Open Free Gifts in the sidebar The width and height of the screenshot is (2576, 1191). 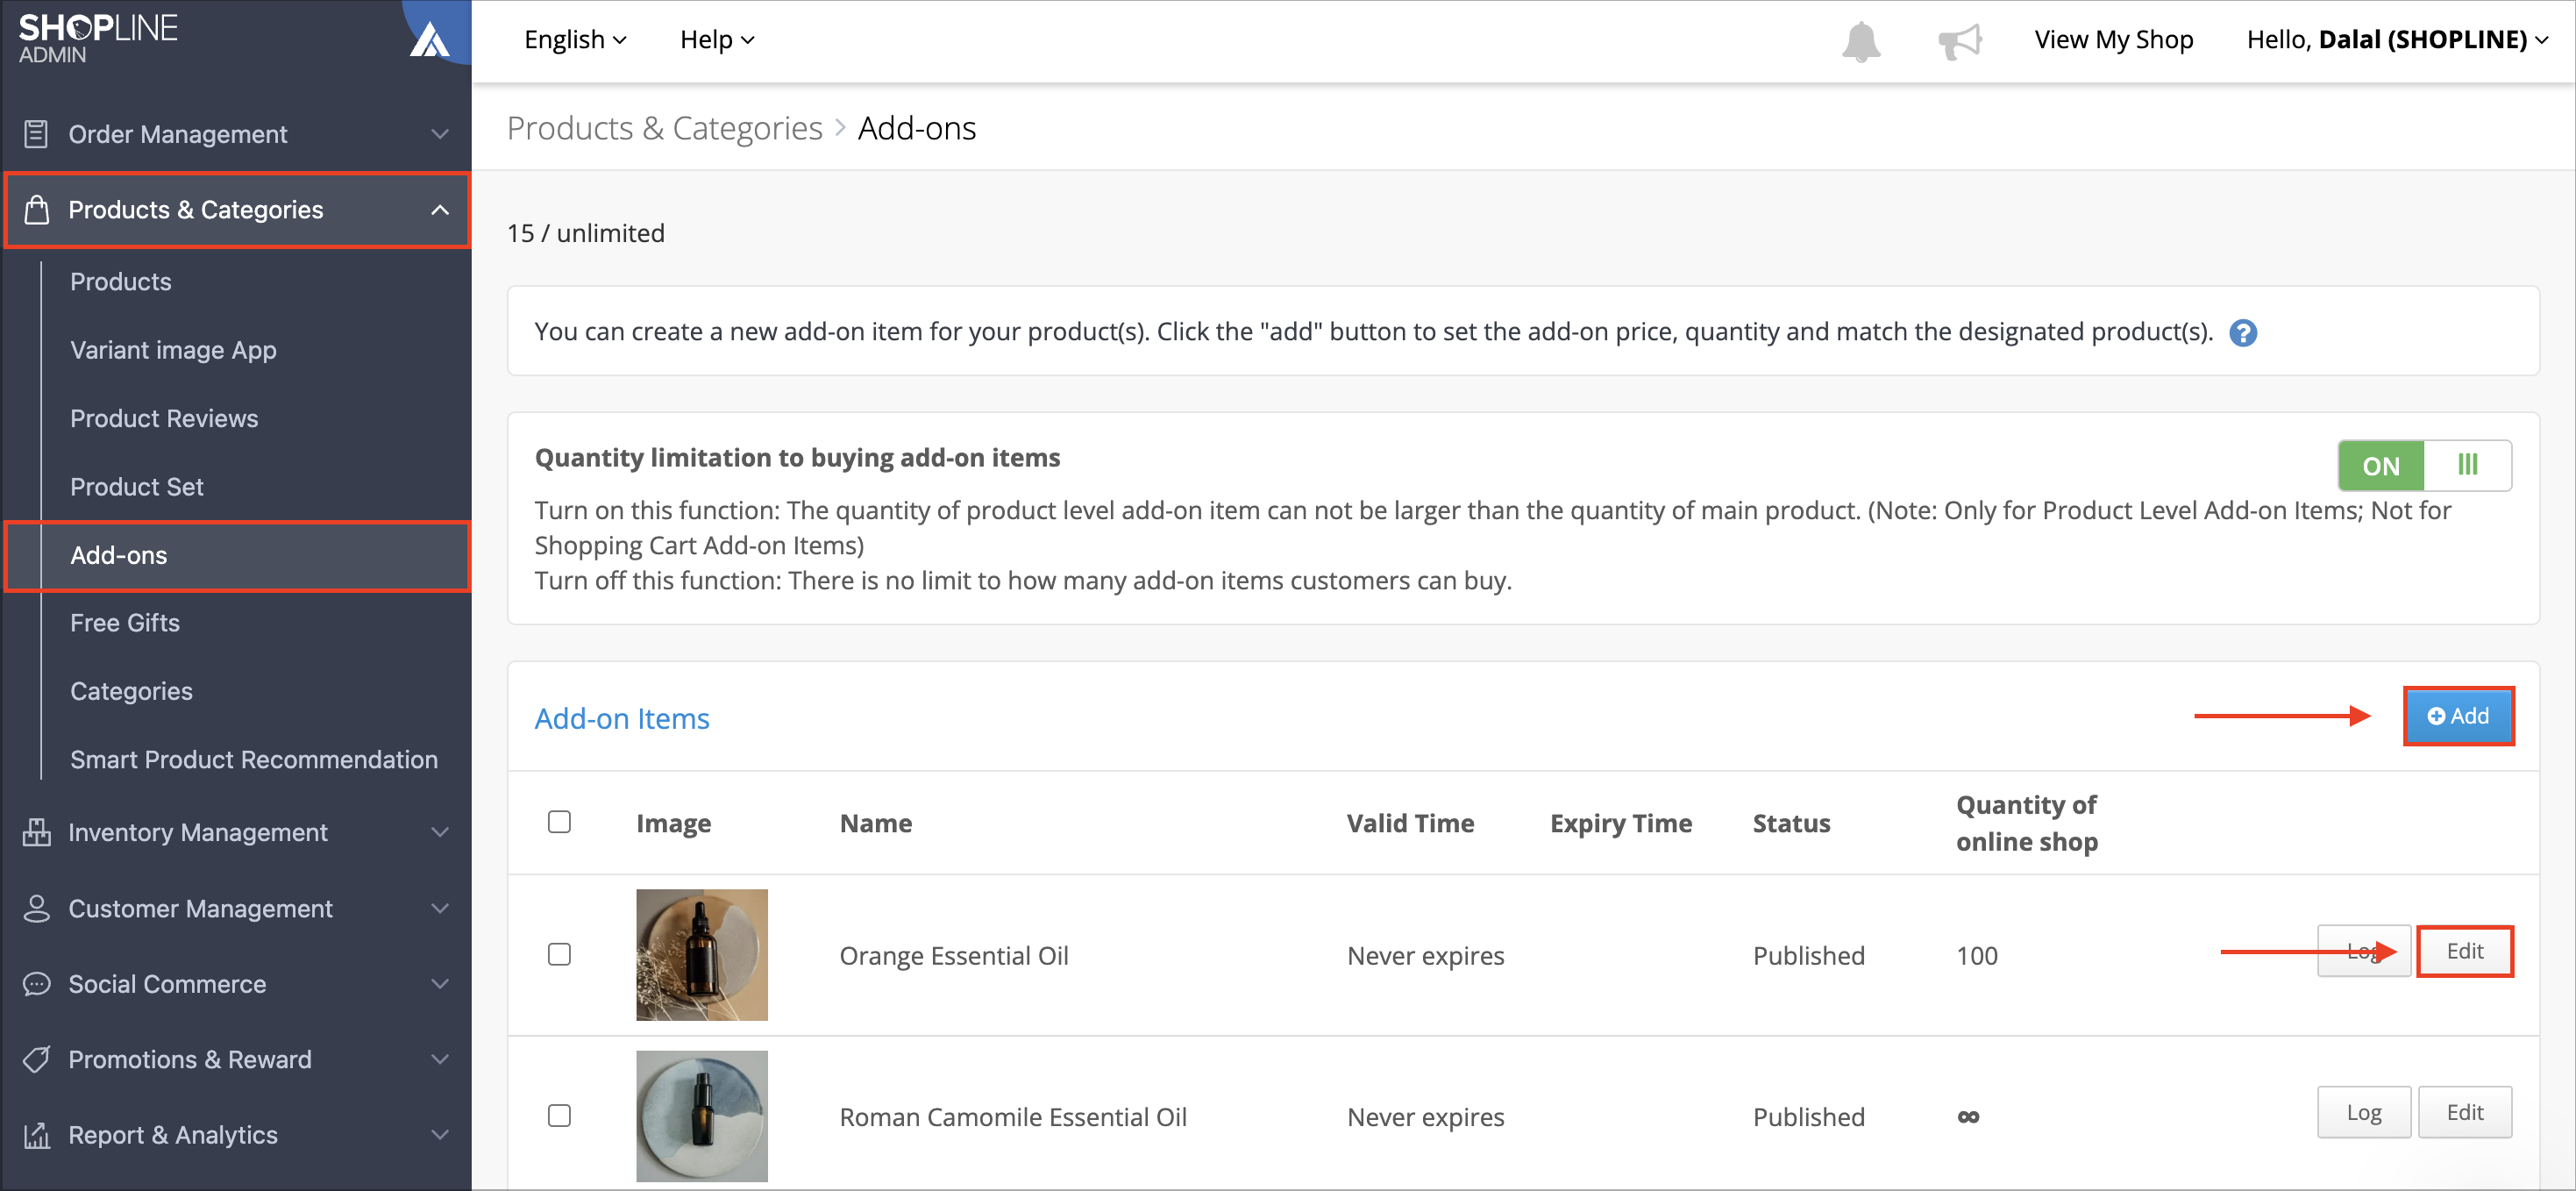point(125,623)
